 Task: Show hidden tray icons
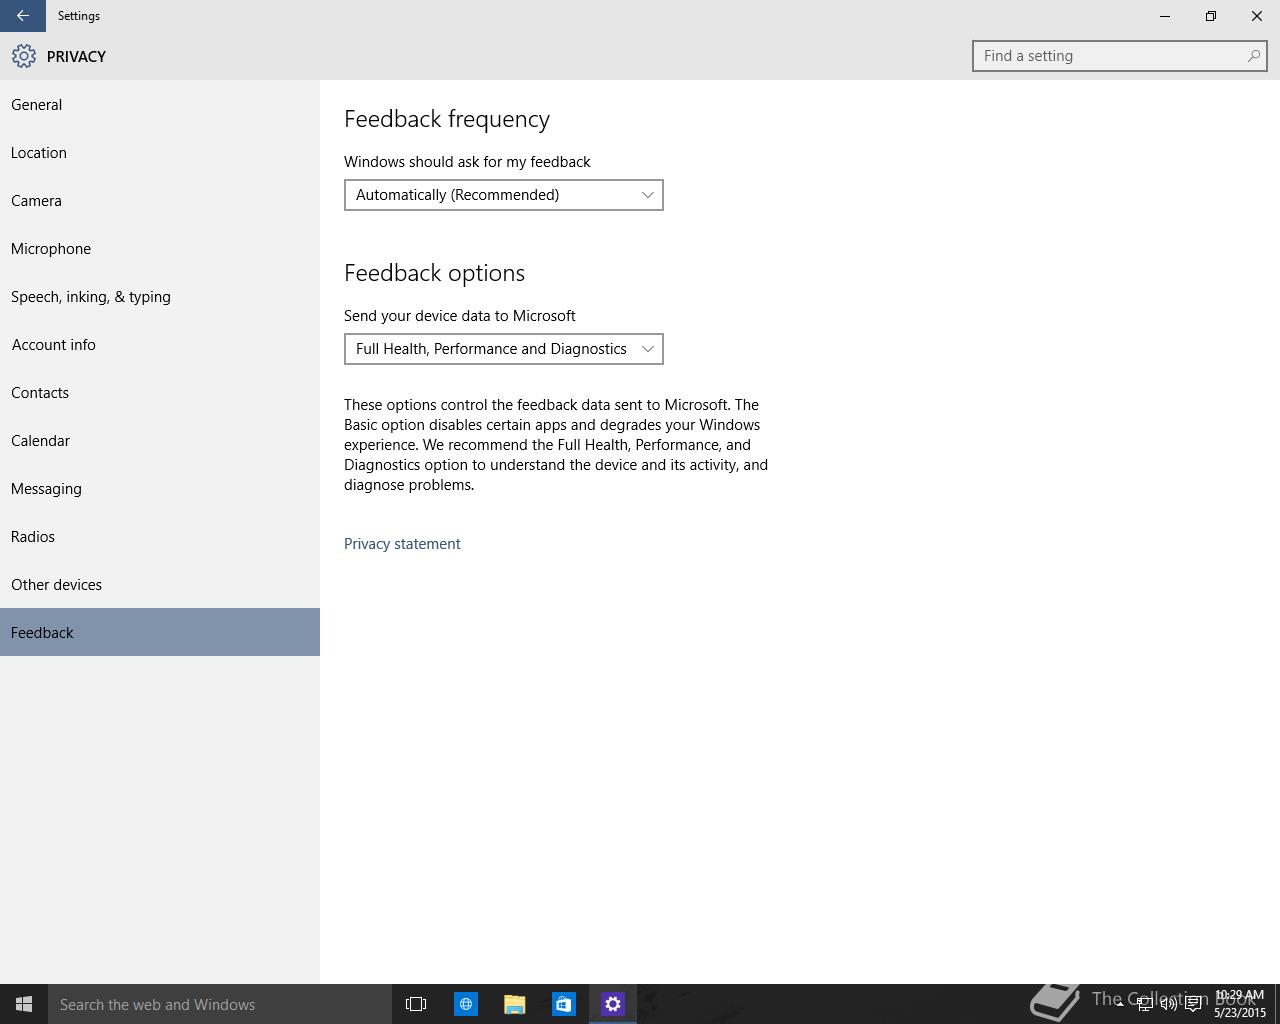[1121, 1004]
